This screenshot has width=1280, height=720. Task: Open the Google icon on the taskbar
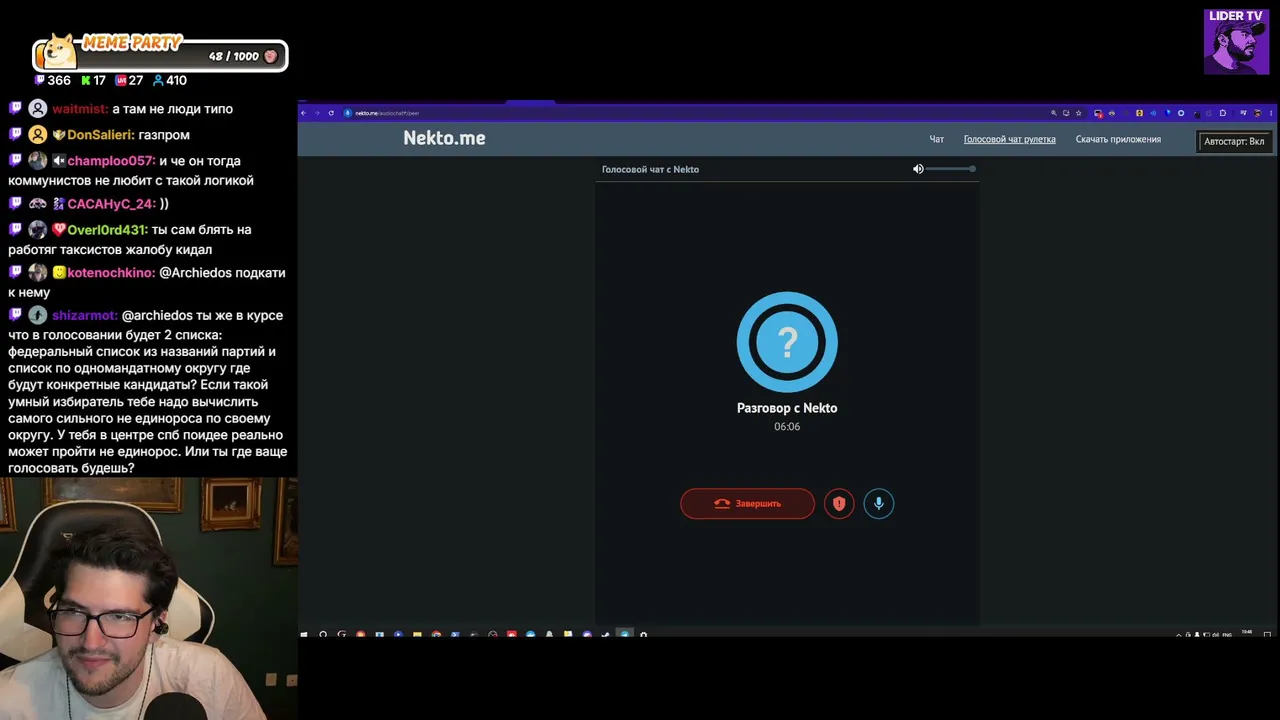[x=342, y=634]
